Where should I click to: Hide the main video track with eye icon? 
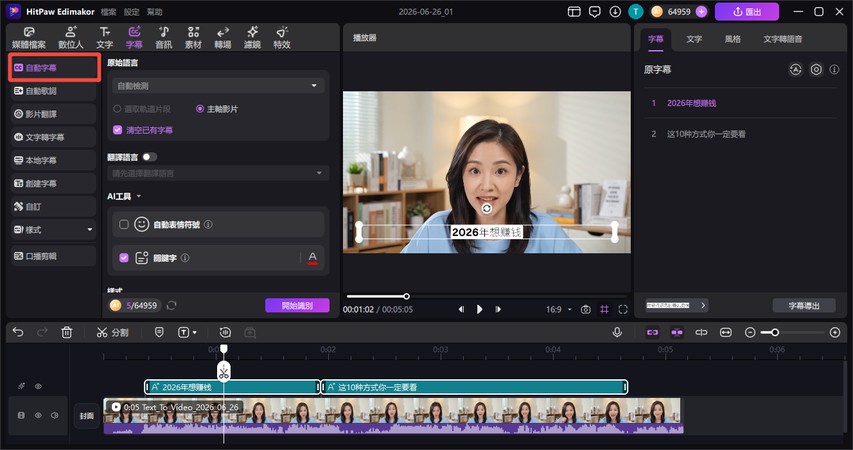tap(38, 415)
